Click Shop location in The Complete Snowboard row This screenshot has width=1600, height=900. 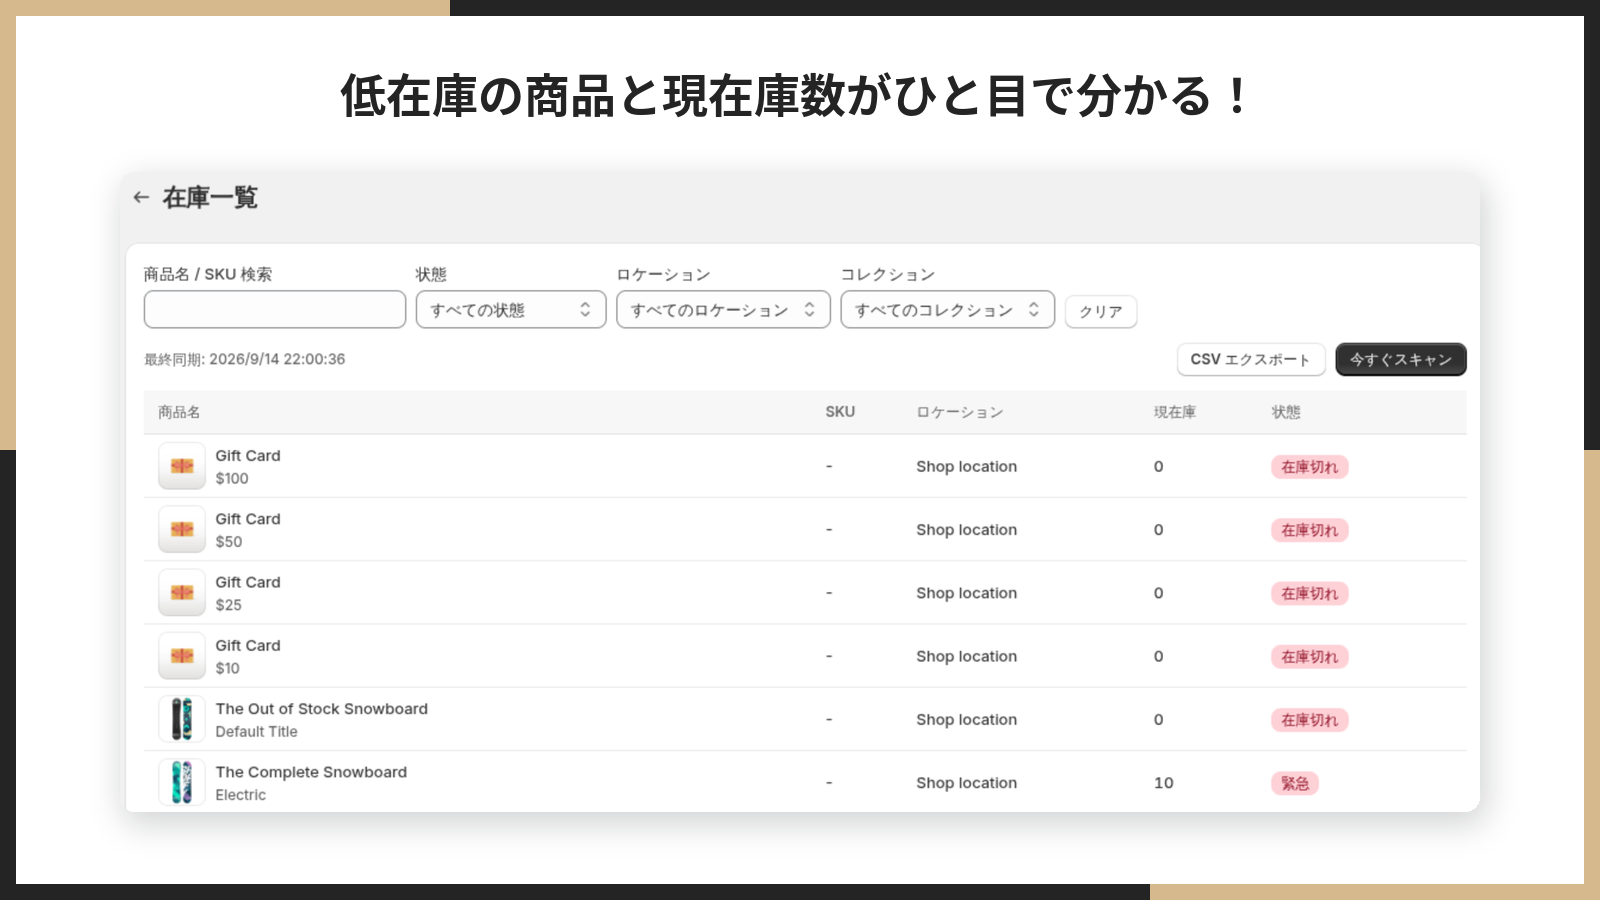click(967, 783)
